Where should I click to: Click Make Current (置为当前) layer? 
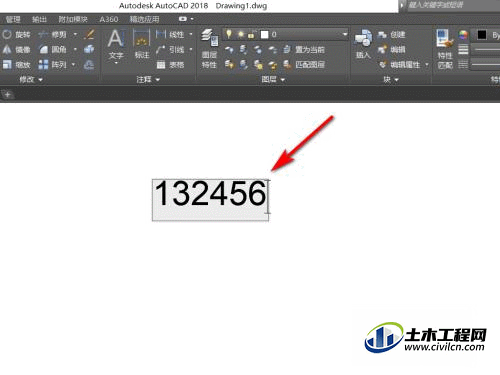[304, 50]
